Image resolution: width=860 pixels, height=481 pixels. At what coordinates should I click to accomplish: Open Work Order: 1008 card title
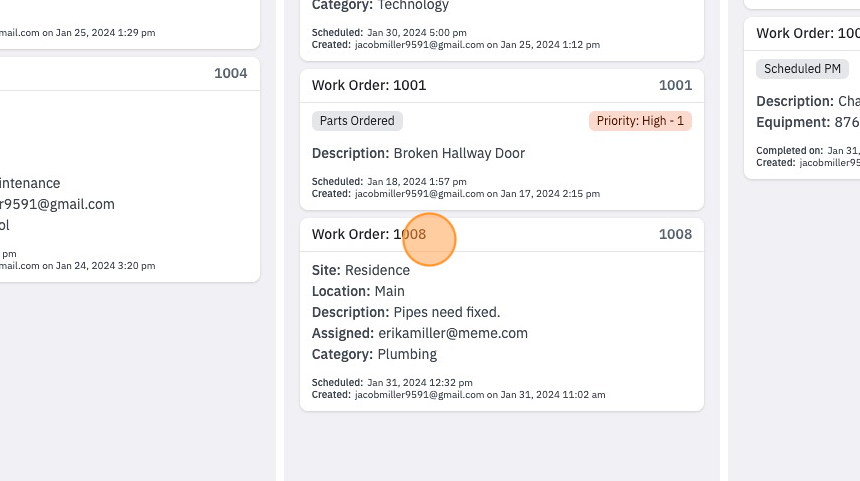click(369, 234)
